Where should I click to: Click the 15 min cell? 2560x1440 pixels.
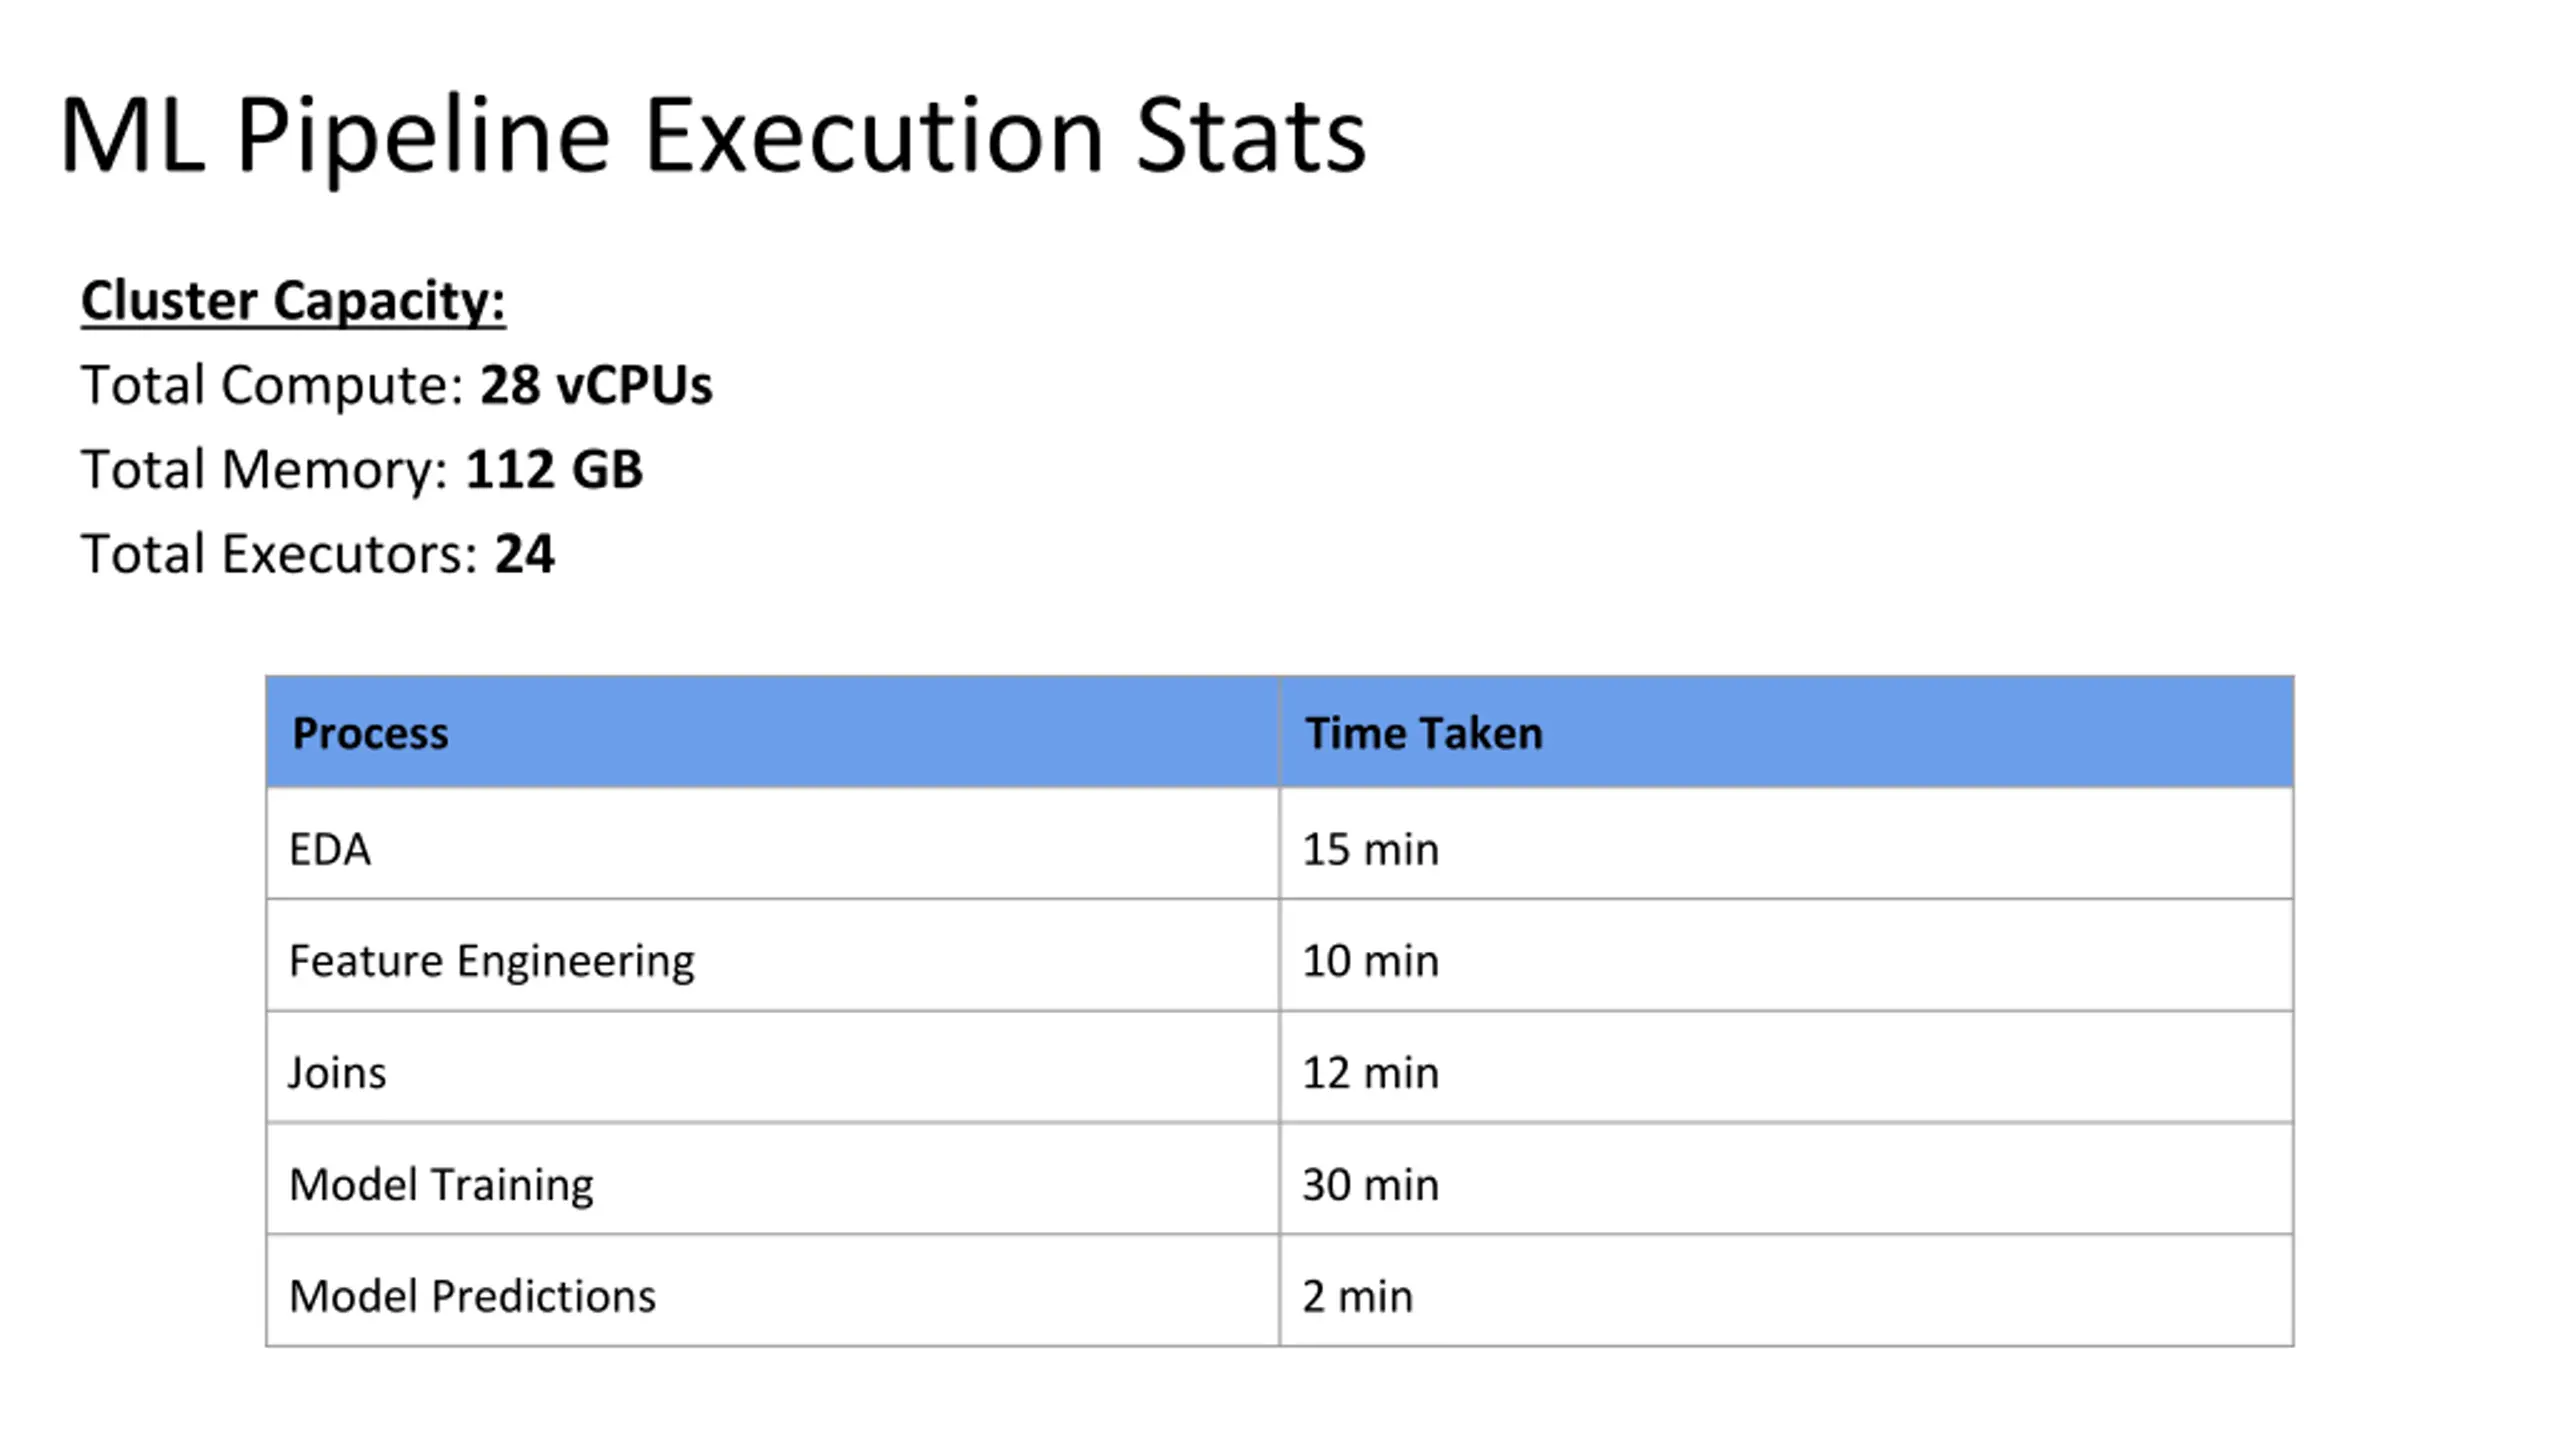click(x=1786, y=844)
